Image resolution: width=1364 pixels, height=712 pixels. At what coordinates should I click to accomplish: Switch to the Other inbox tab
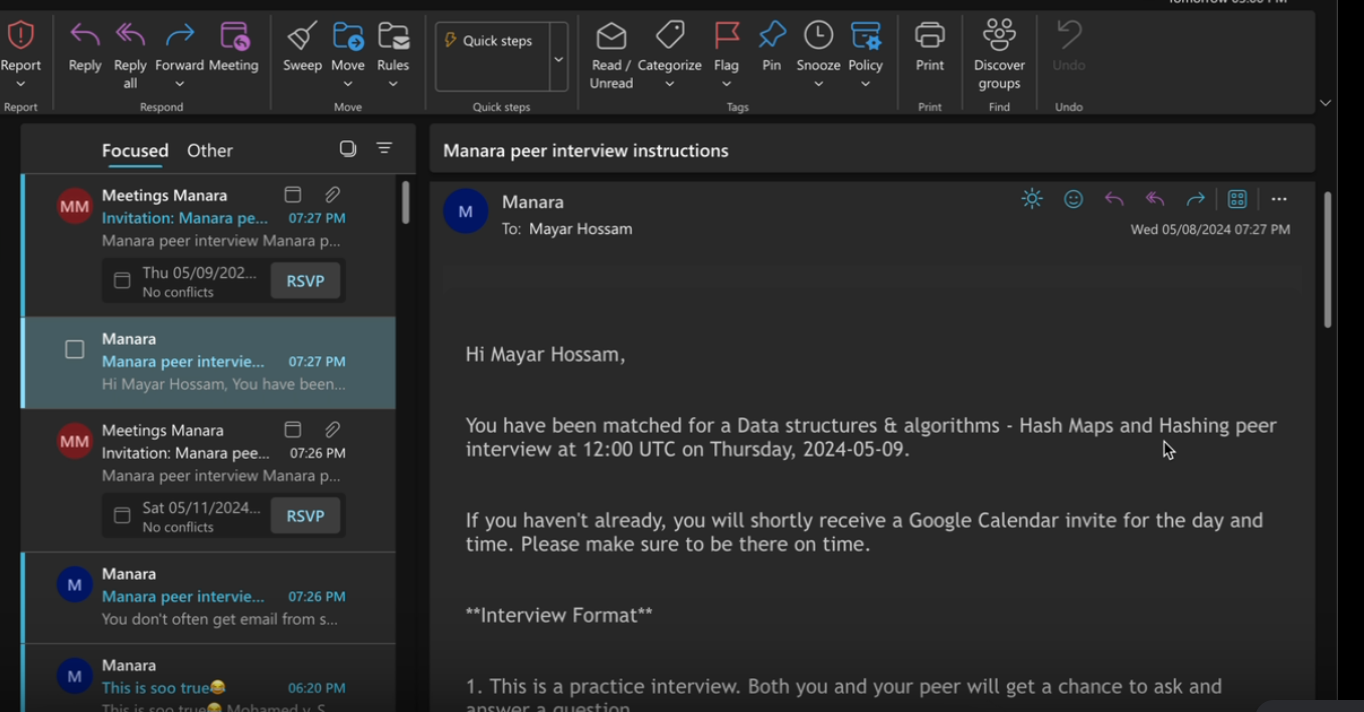[x=210, y=151]
